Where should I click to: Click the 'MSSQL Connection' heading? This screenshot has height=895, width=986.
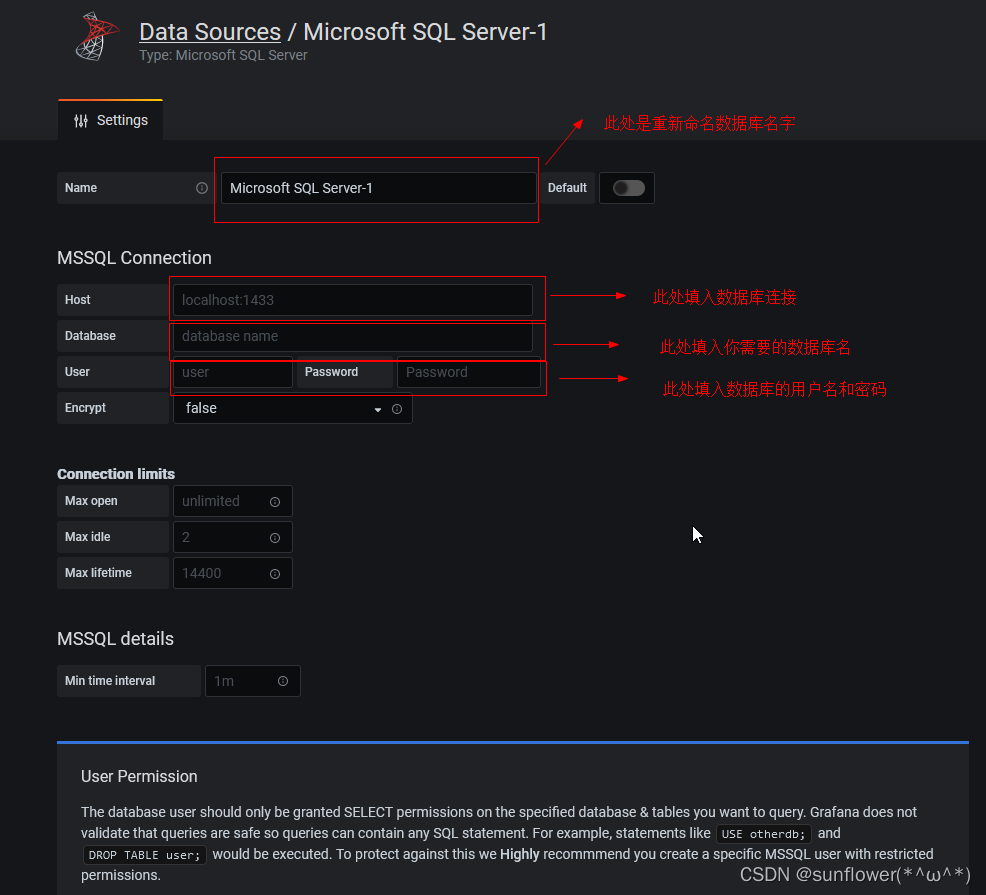pos(135,258)
